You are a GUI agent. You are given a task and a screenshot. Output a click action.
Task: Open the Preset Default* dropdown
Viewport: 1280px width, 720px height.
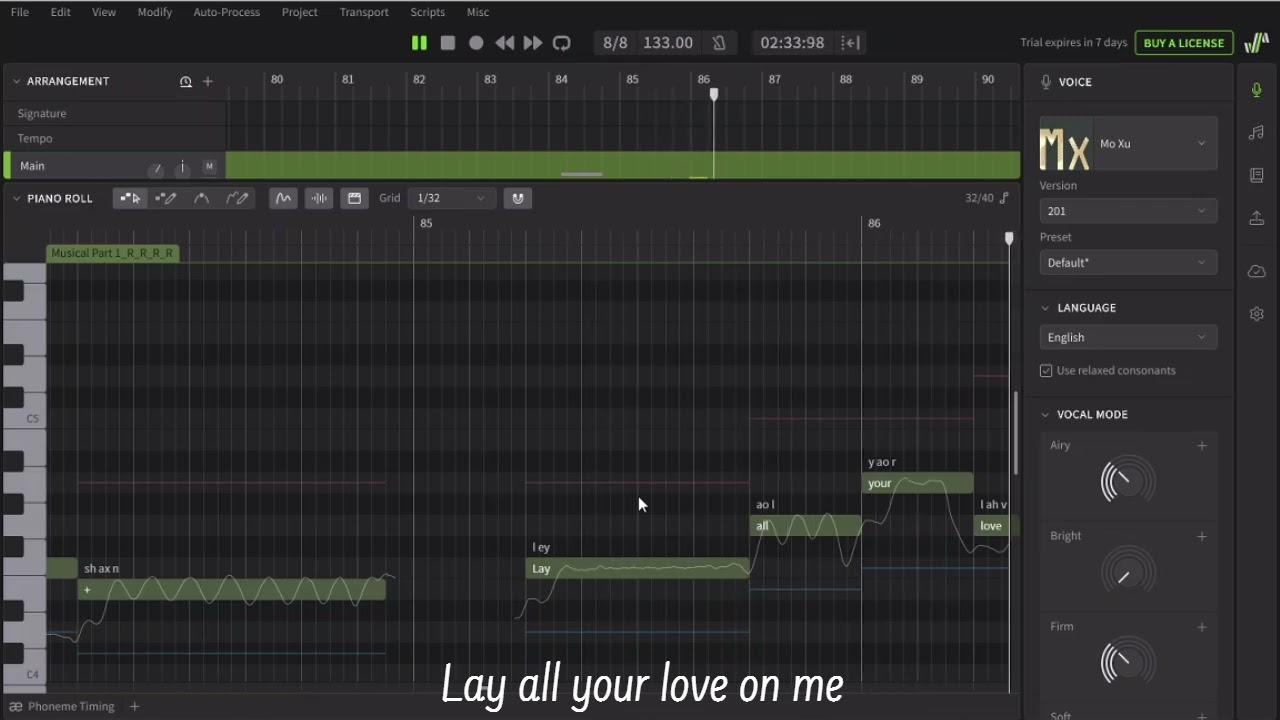pyautogui.click(x=1128, y=262)
